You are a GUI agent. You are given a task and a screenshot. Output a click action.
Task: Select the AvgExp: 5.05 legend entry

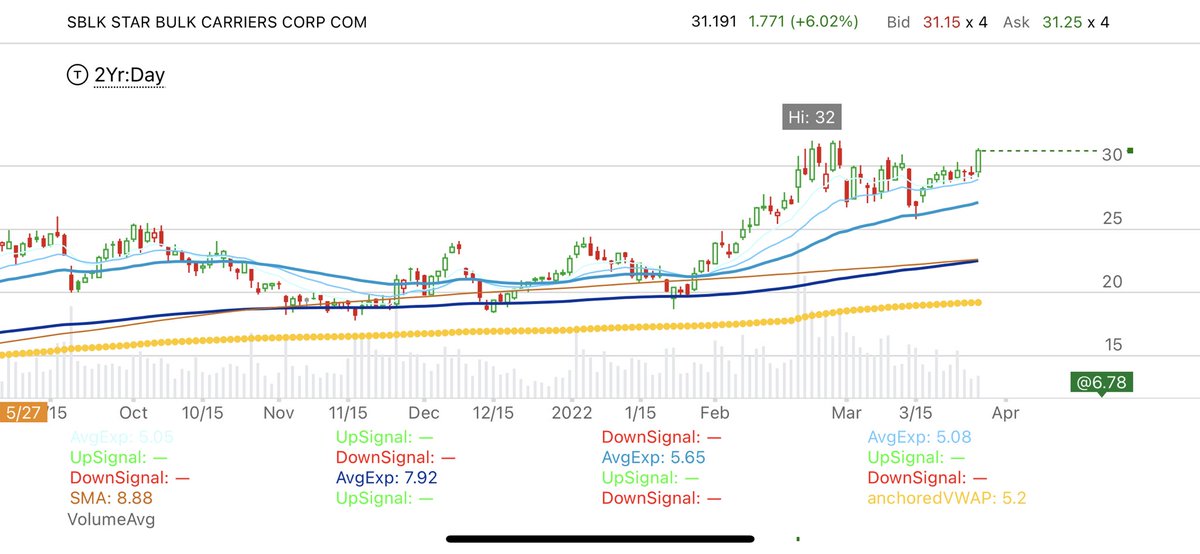point(121,437)
